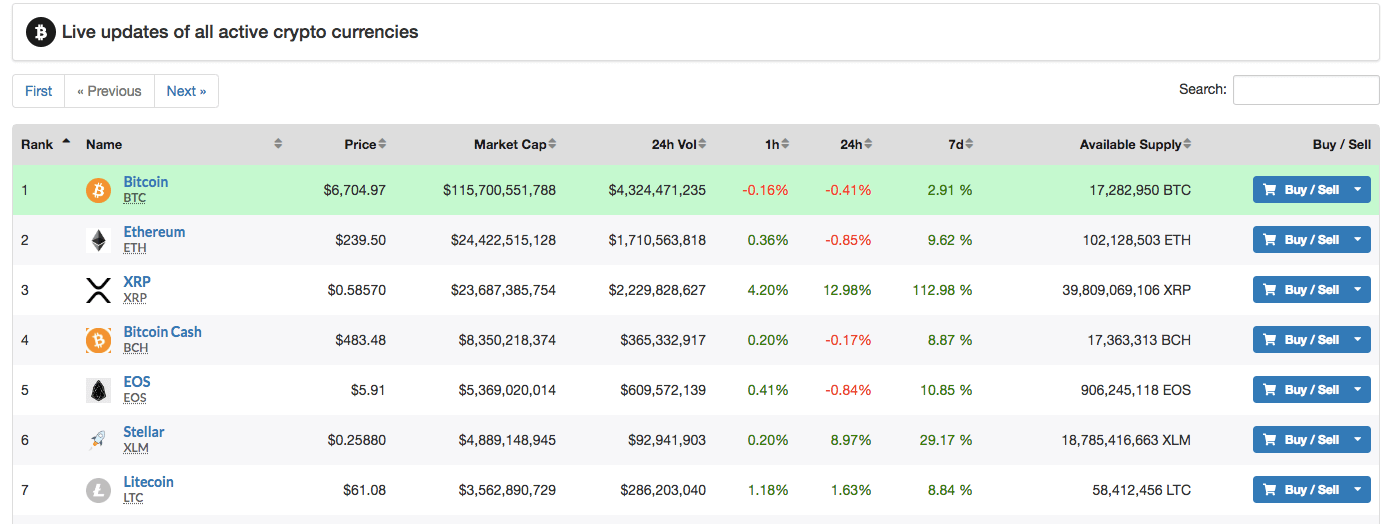Open the EOS name link
Image resolution: width=1391 pixels, height=524 pixels.
137,382
